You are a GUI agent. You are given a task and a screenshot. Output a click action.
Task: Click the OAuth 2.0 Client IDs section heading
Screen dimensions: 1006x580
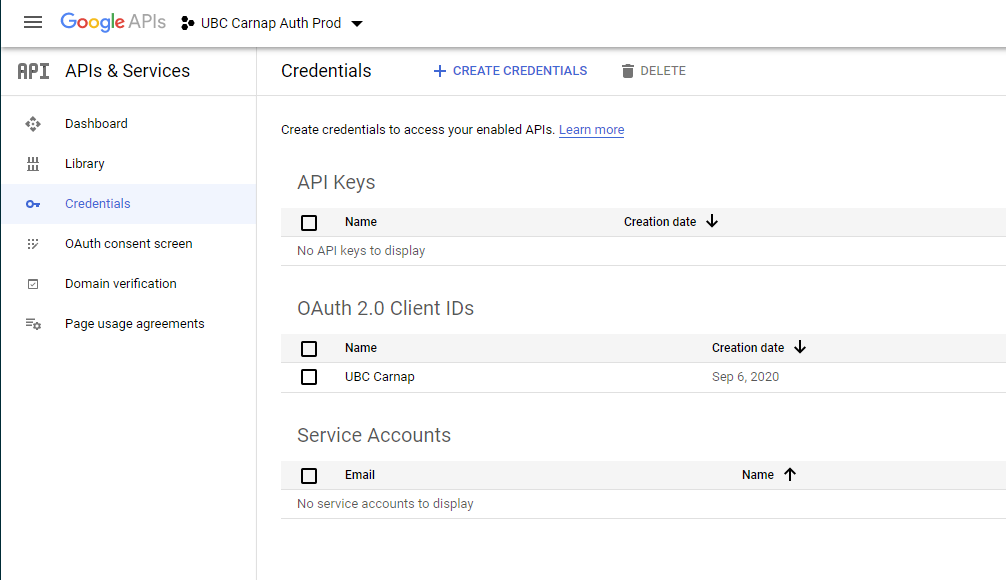click(386, 308)
